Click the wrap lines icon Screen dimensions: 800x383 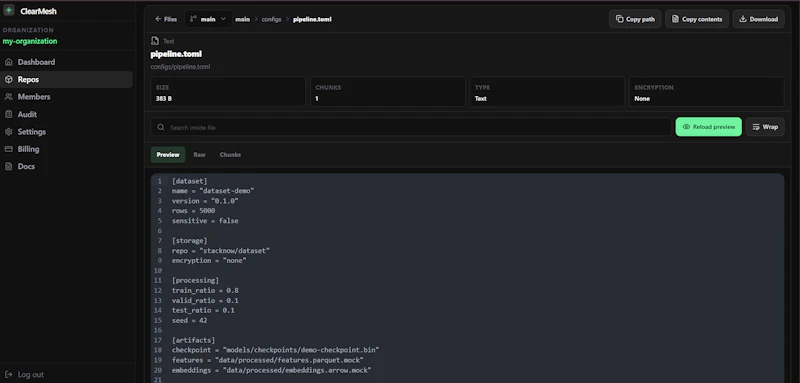coord(756,127)
